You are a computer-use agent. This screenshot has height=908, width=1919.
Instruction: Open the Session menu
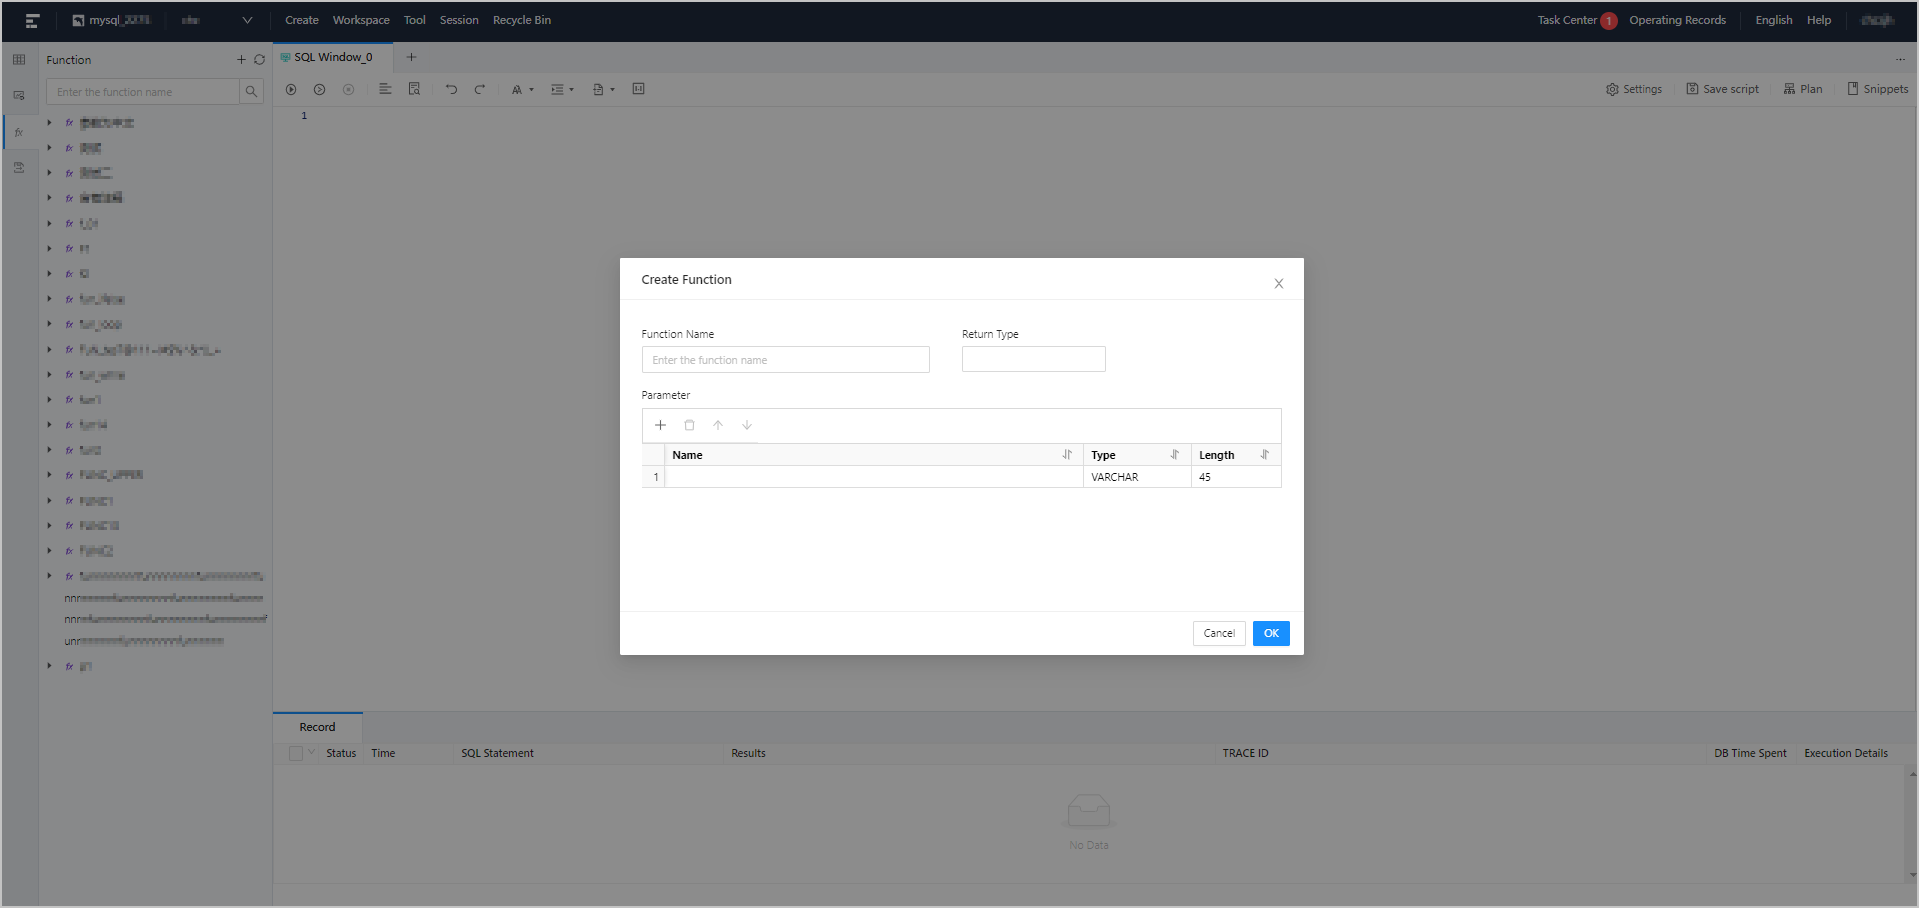tap(459, 19)
